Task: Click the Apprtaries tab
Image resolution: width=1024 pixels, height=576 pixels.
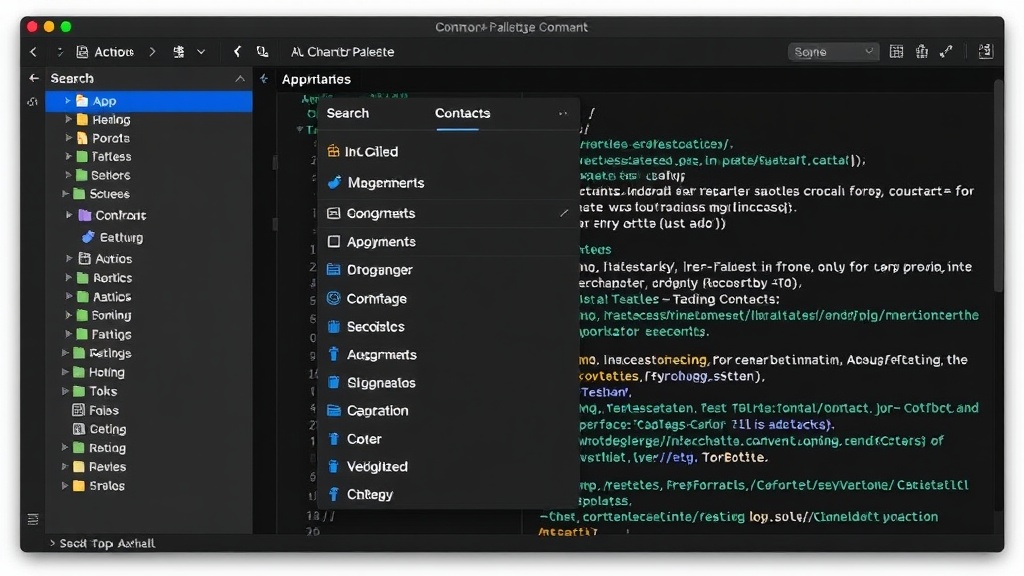Action: click(x=316, y=79)
